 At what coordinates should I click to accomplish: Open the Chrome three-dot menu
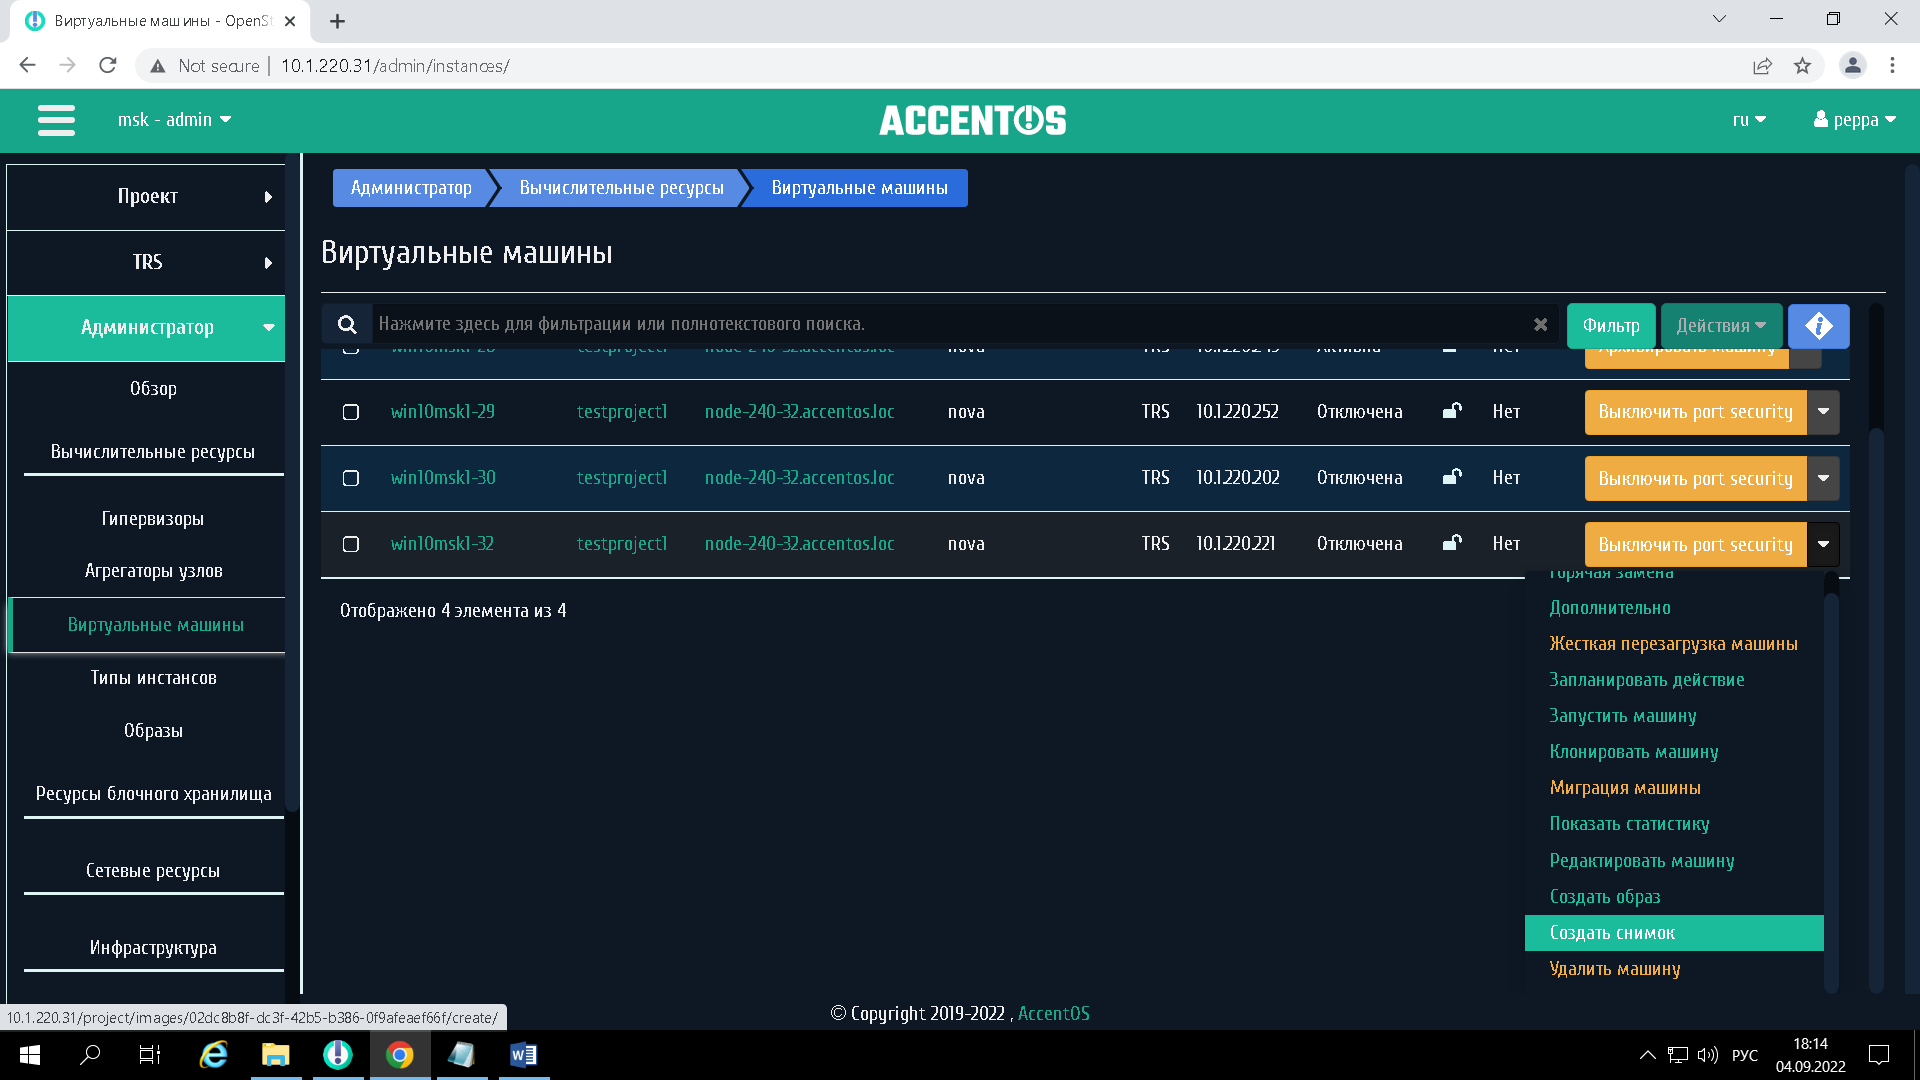pyautogui.click(x=1892, y=65)
